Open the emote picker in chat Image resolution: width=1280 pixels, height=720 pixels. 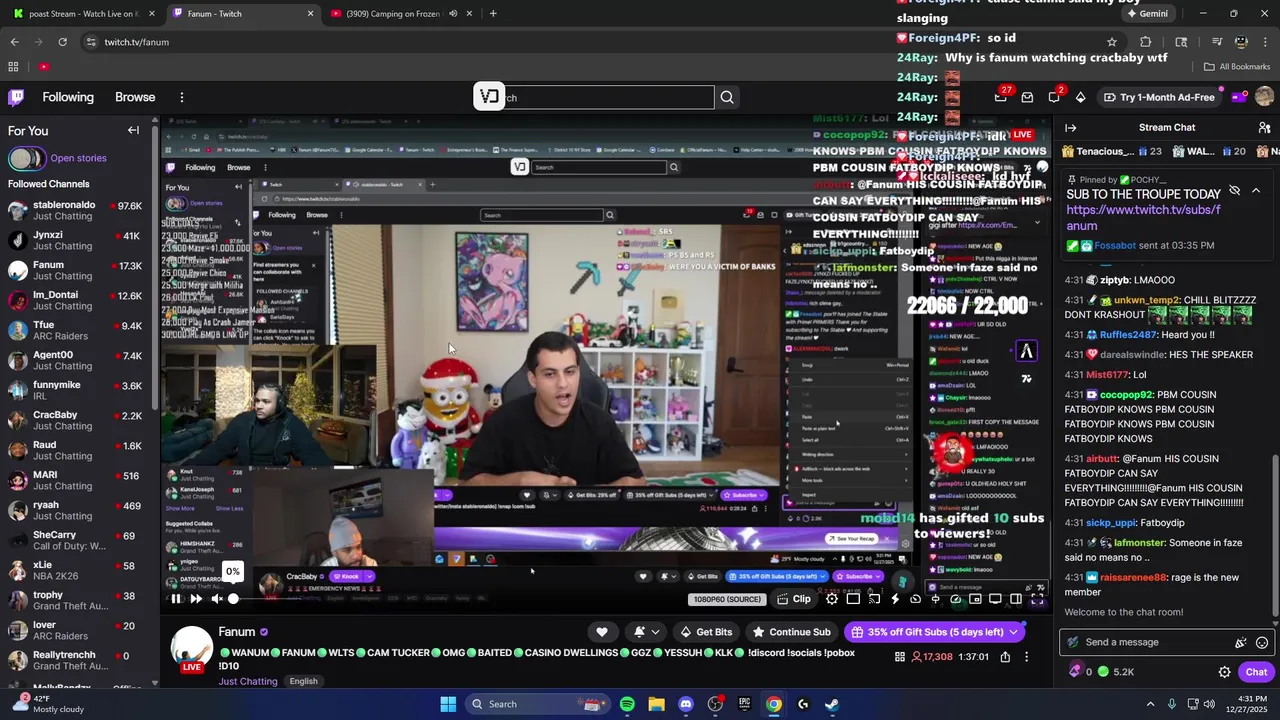coord(1262,643)
